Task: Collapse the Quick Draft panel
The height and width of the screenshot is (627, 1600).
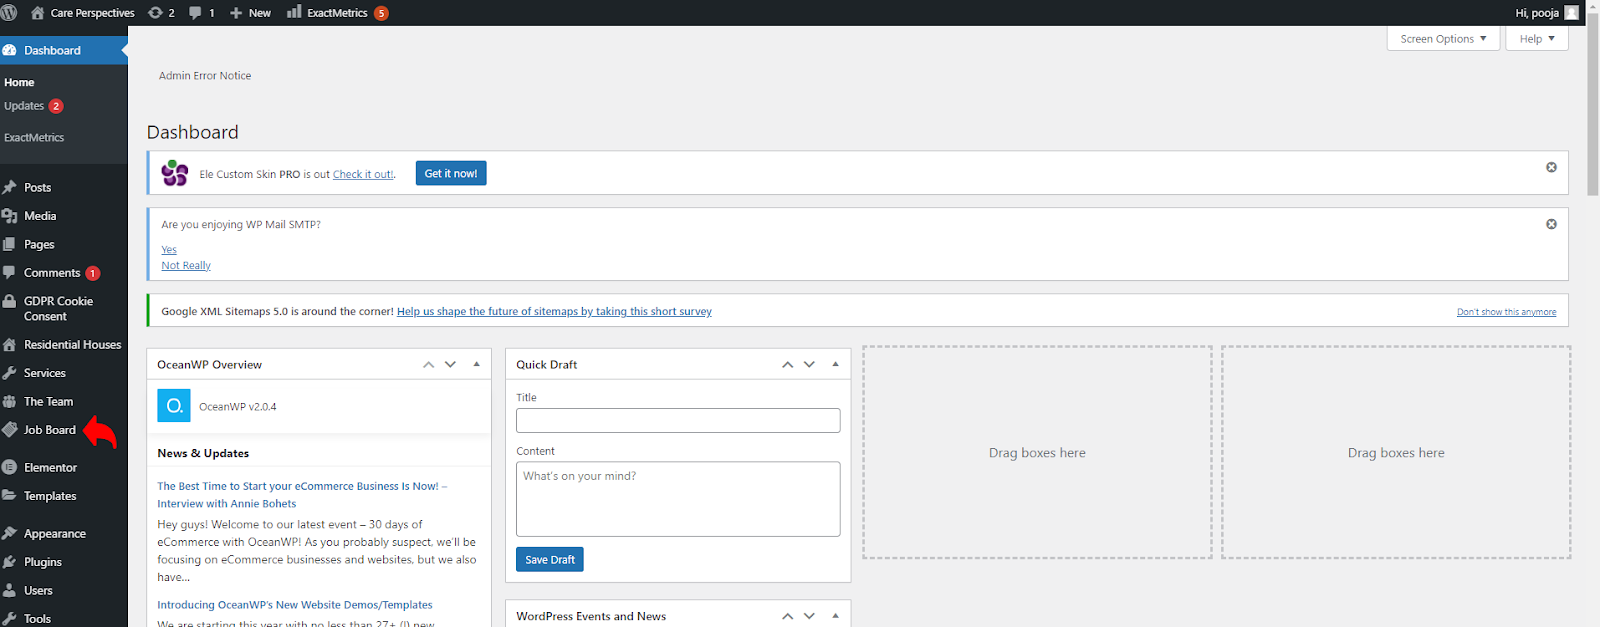Action: click(x=835, y=364)
